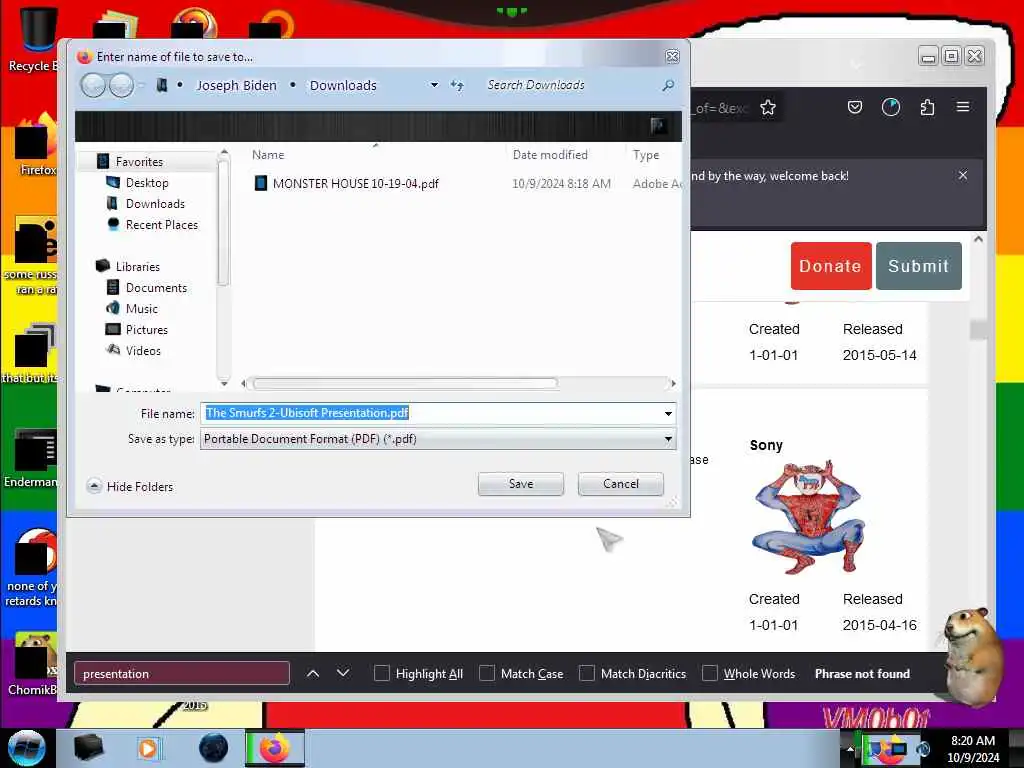Click the Save button
Image resolution: width=1024 pixels, height=768 pixels.
(520, 484)
